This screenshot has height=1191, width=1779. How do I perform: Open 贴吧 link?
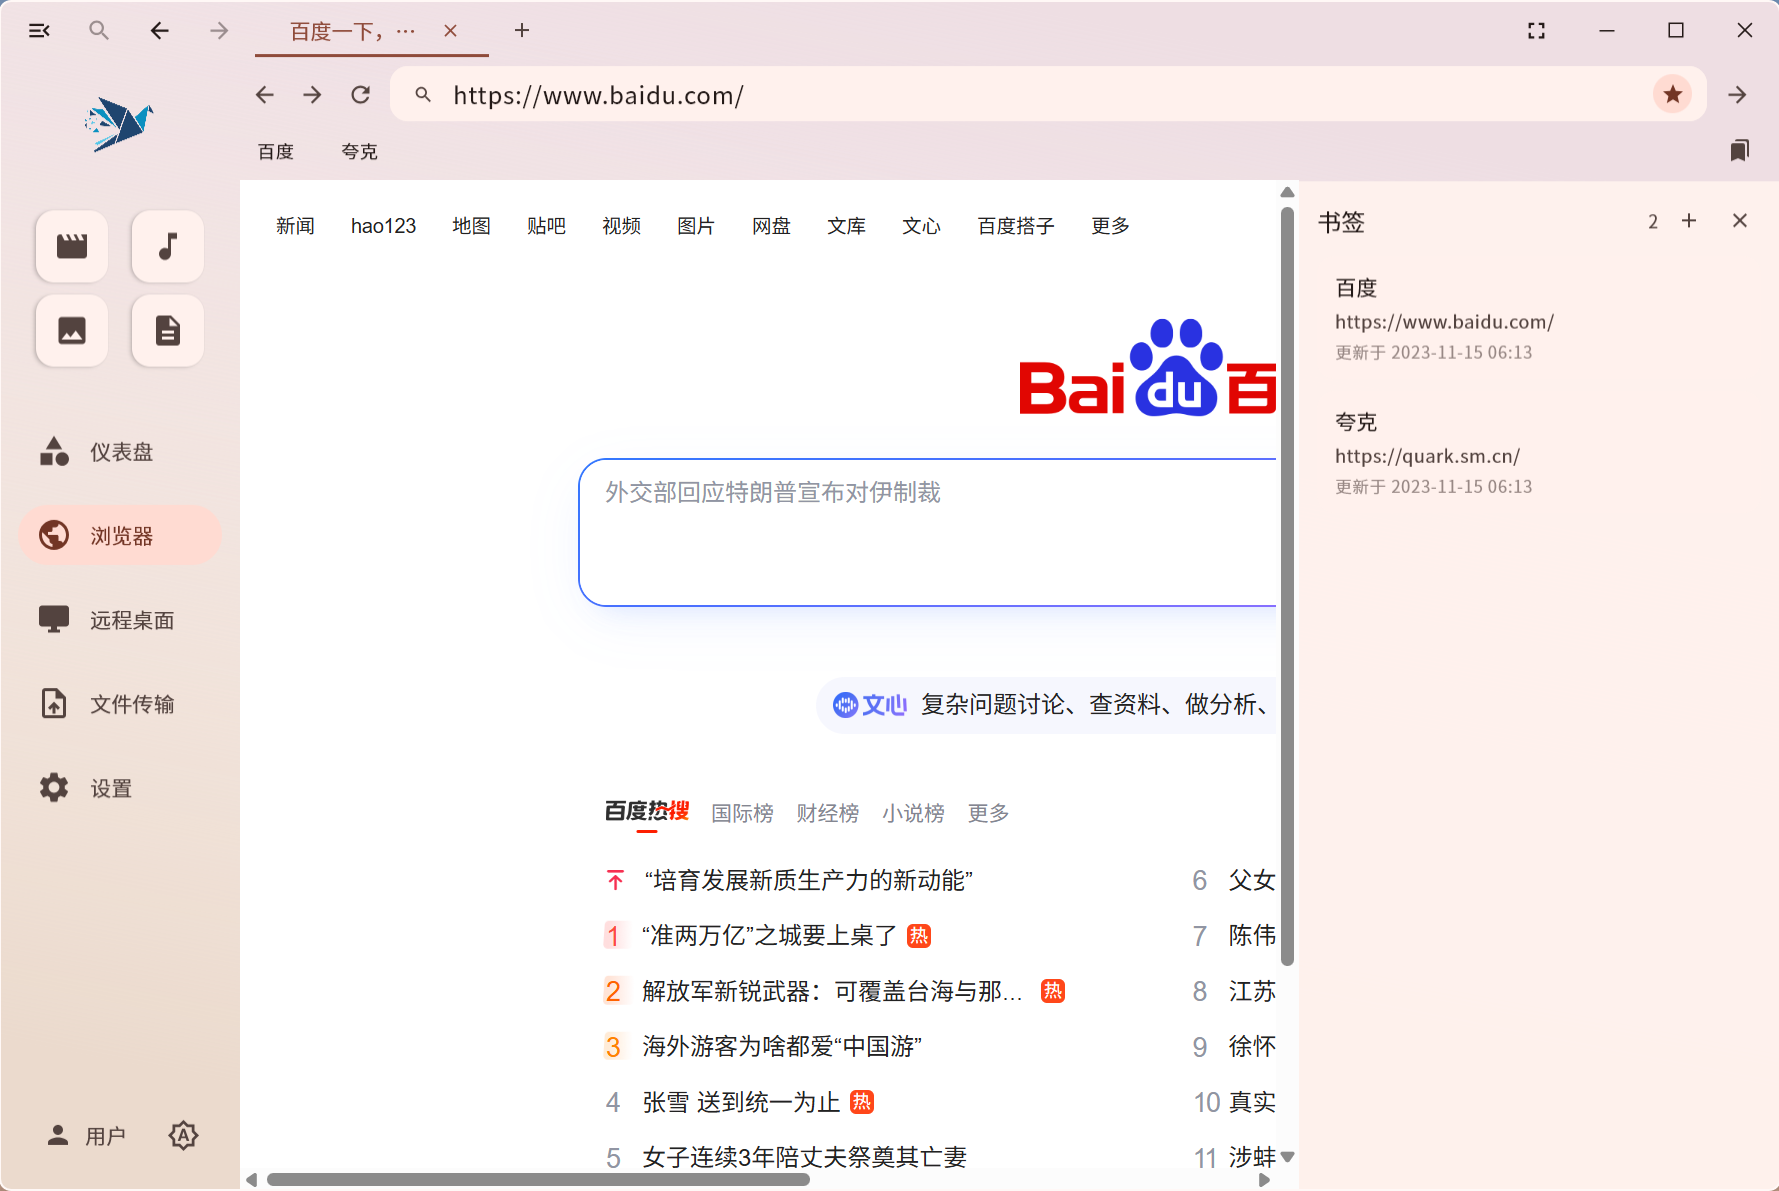[x=546, y=226]
